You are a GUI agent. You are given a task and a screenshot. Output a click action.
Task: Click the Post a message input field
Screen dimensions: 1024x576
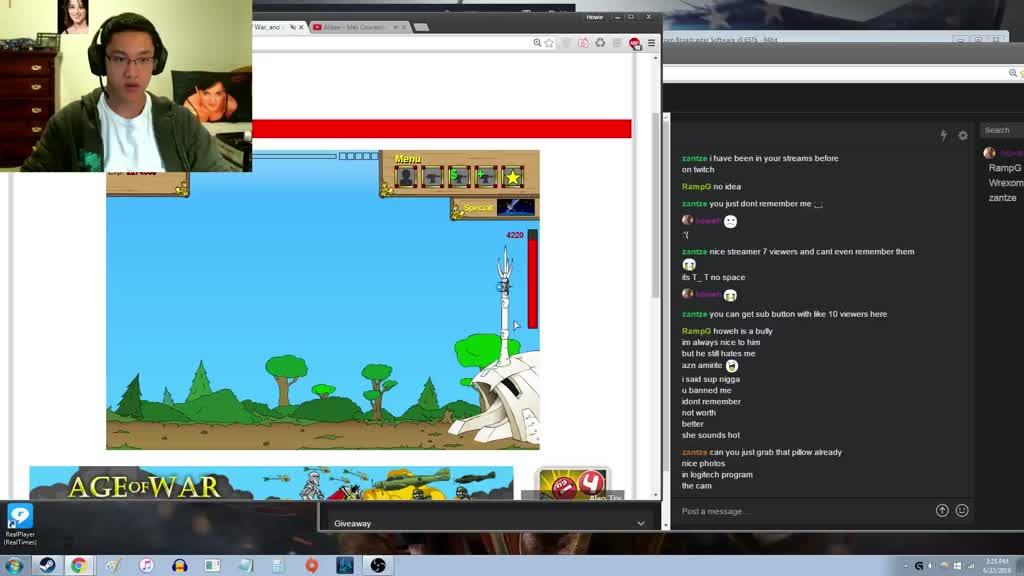tap(803, 511)
